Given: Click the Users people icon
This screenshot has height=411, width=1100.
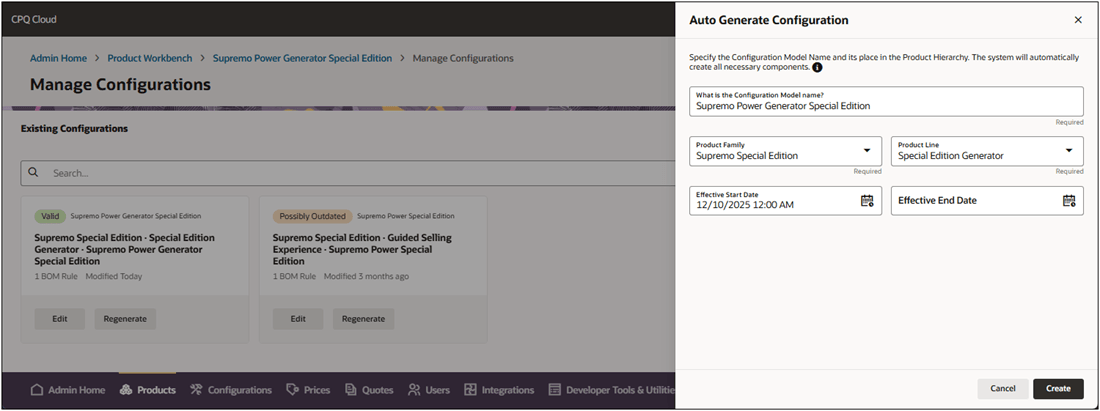Looking at the screenshot, I should pos(415,390).
